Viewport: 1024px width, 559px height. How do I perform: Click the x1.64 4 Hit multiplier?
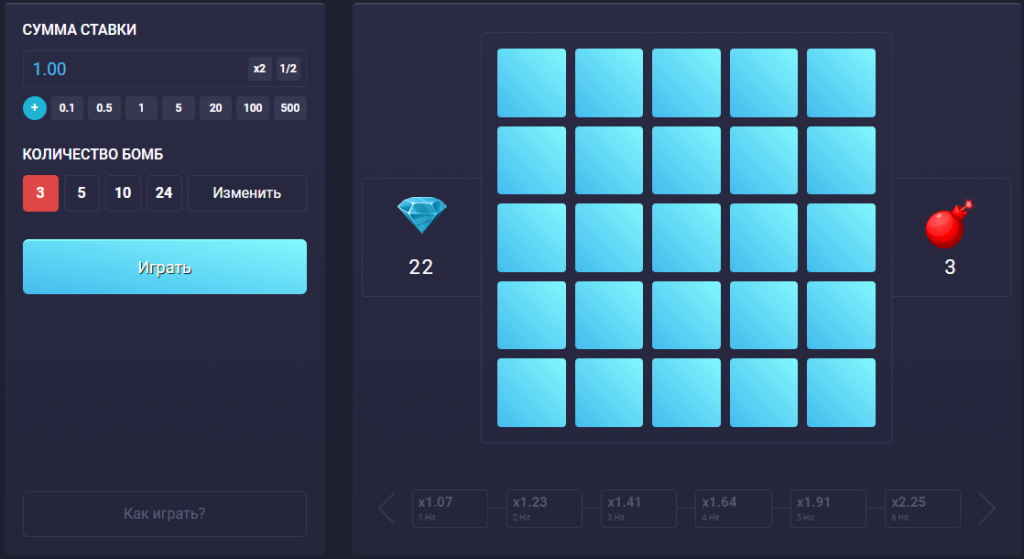733,508
